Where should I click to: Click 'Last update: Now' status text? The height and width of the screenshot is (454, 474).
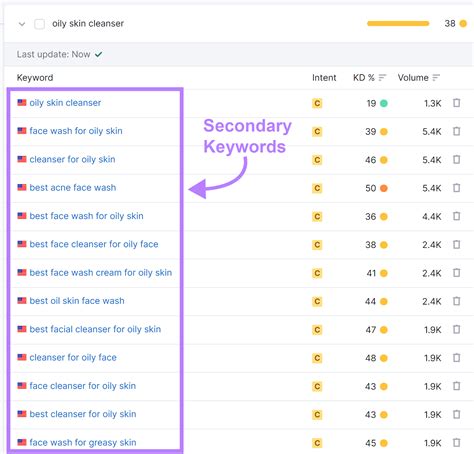pos(53,54)
